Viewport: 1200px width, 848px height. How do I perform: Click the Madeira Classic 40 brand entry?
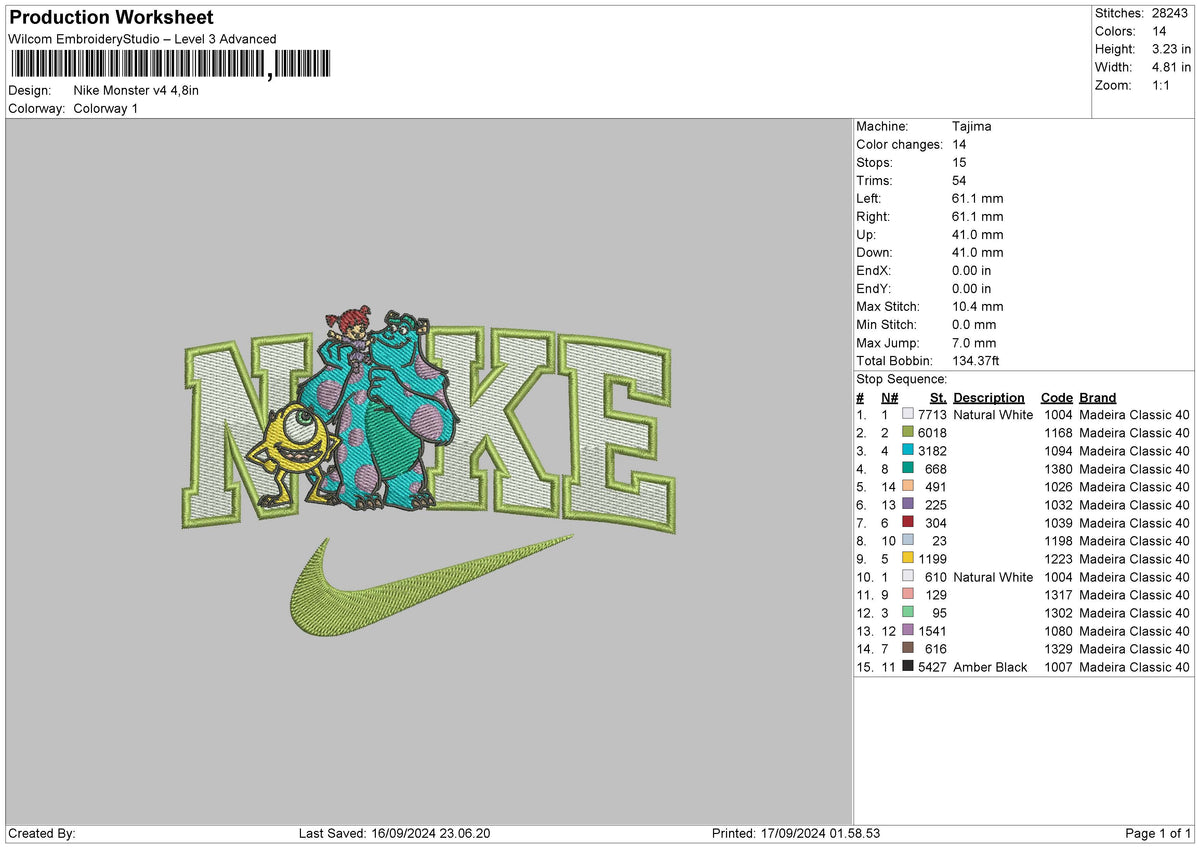click(x=1134, y=414)
